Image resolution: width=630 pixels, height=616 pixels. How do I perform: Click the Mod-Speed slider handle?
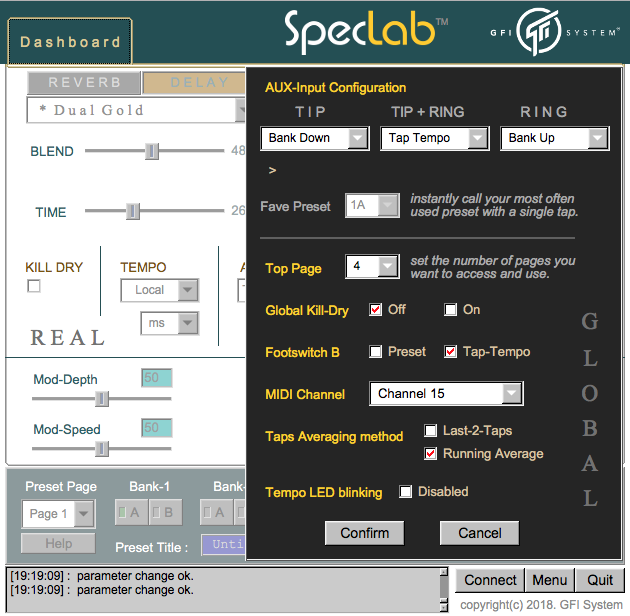(102, 449)
